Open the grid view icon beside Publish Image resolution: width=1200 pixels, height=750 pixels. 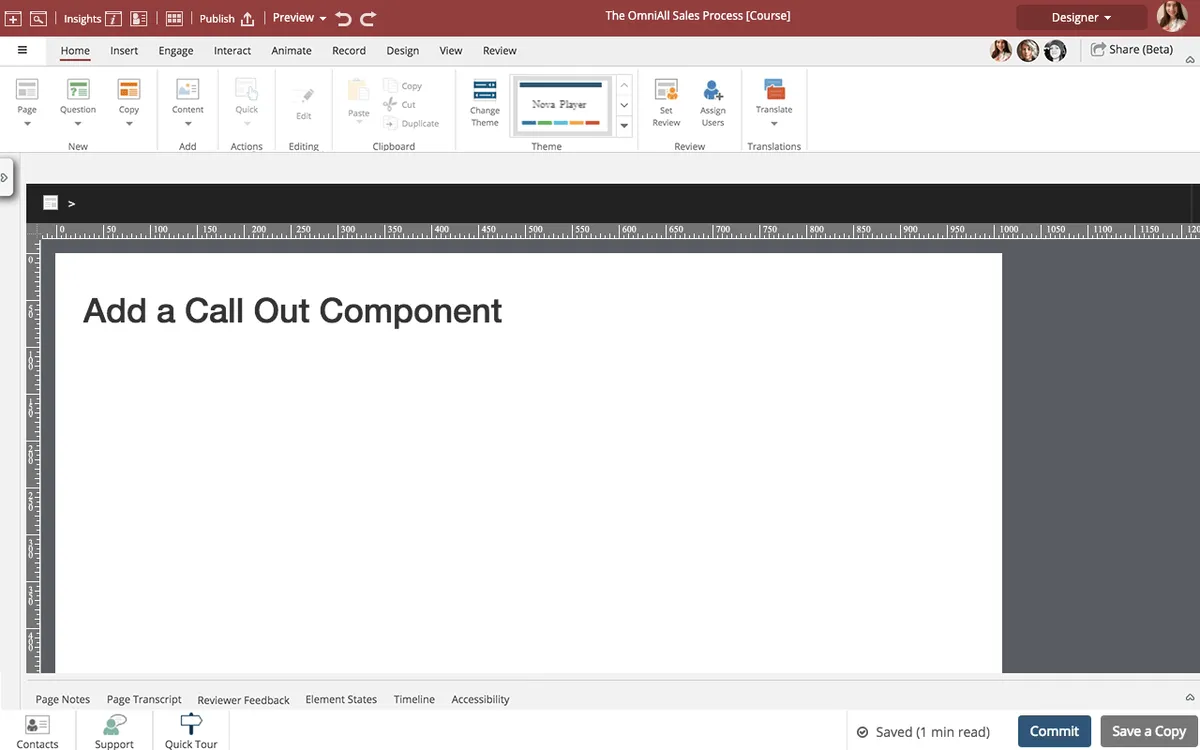[174, 18]
